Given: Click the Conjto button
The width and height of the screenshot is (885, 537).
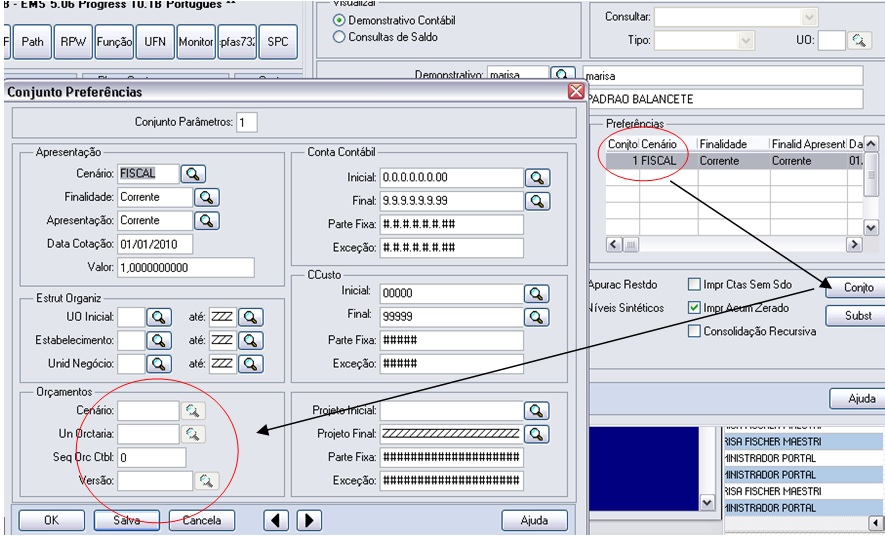Looking at the screenshot, I should pos(858,287).
